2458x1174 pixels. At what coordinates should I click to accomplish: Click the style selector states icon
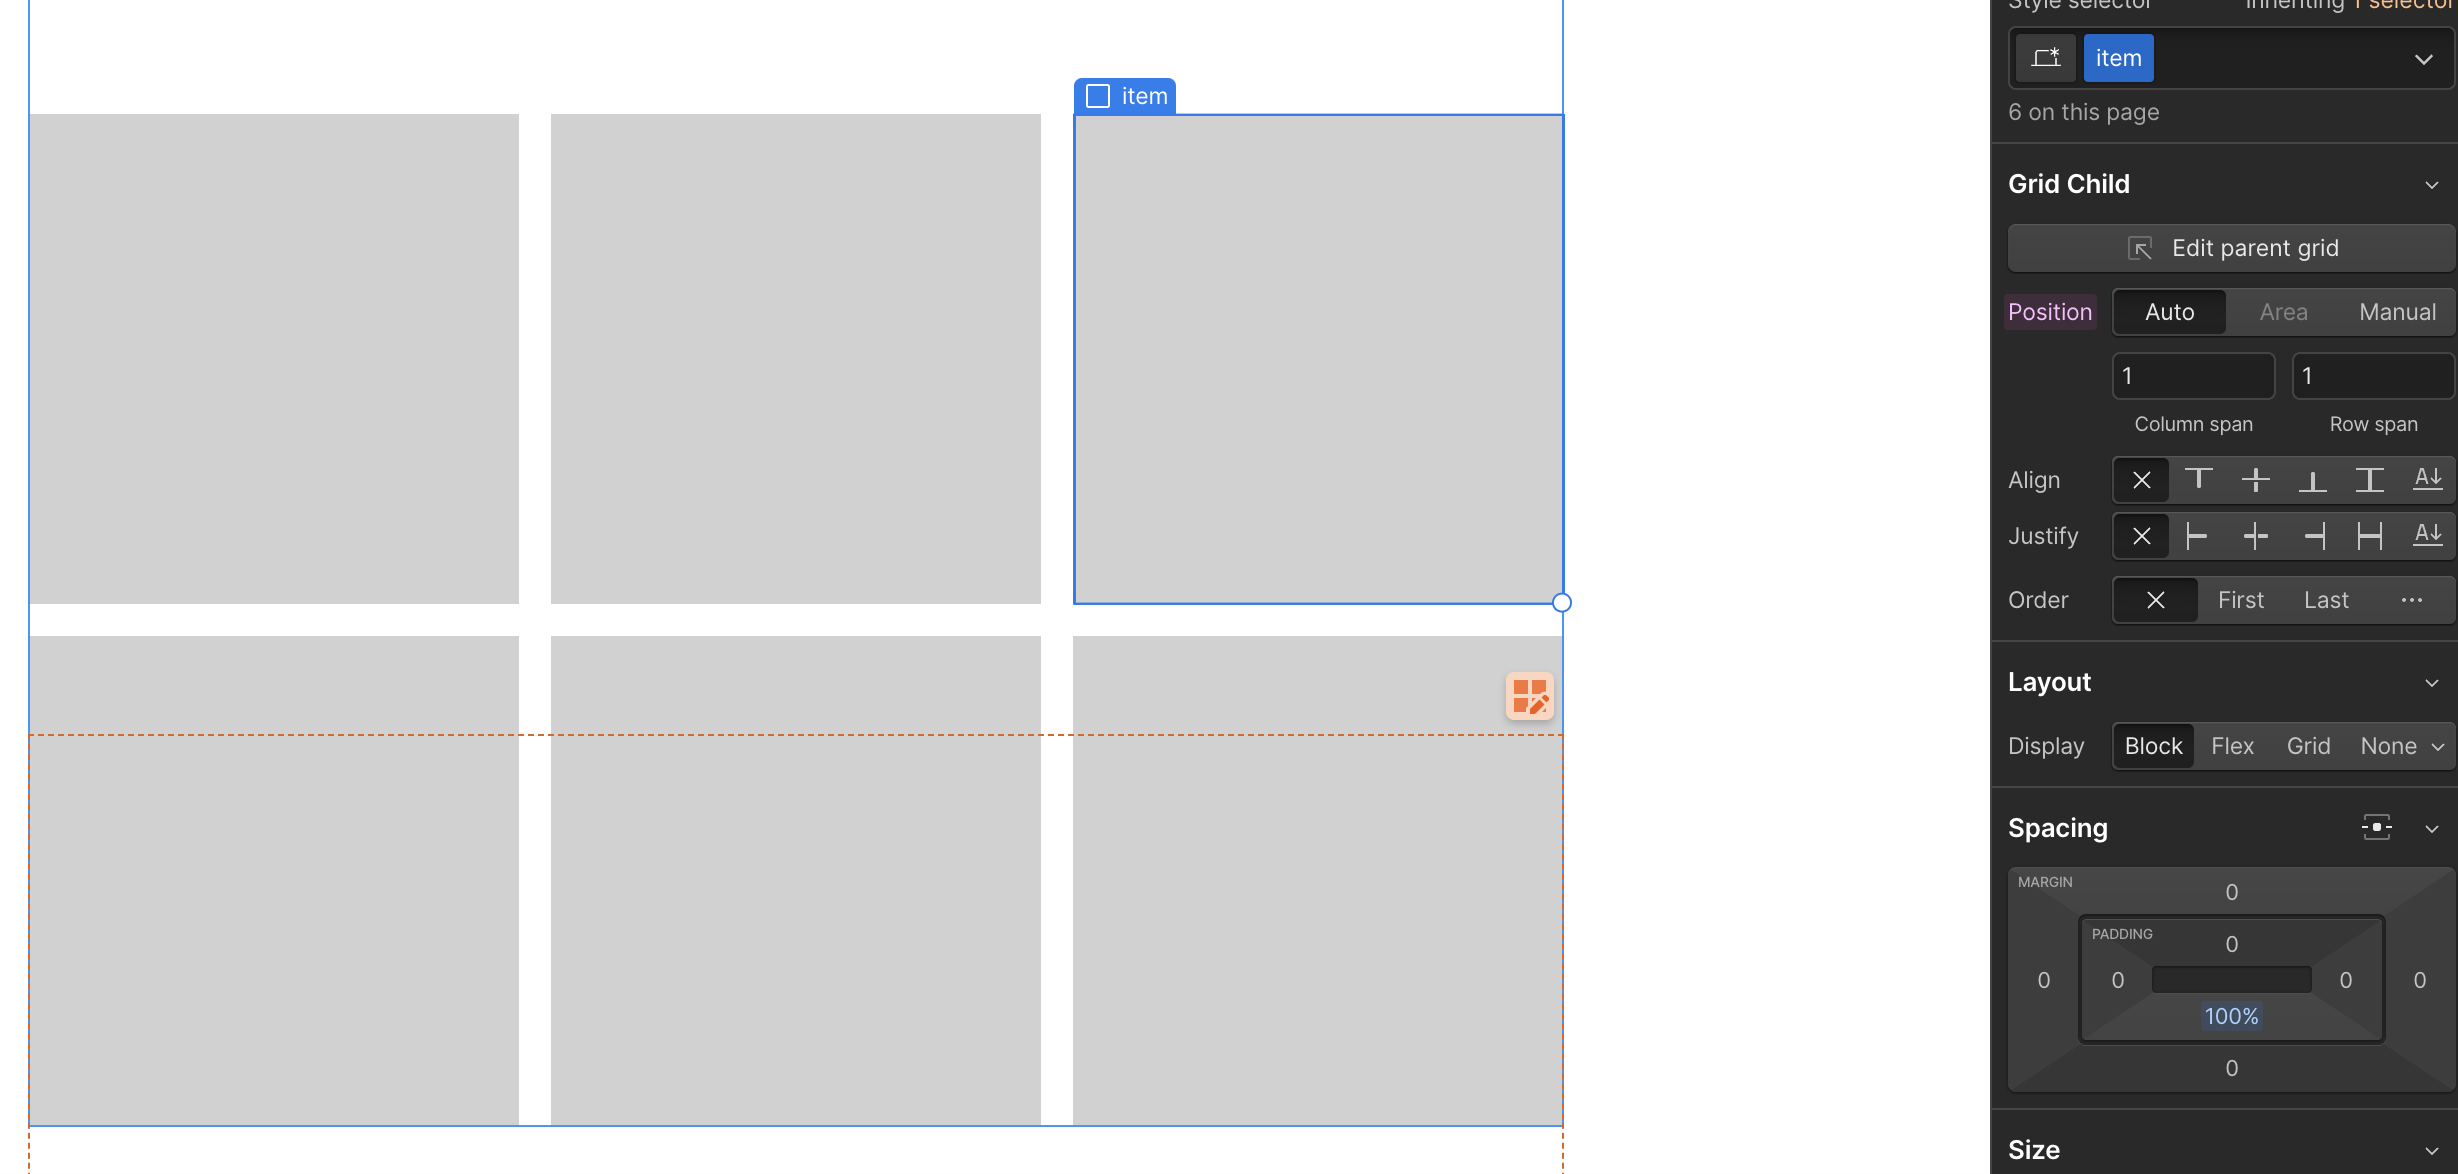(x=2046, y=58)
